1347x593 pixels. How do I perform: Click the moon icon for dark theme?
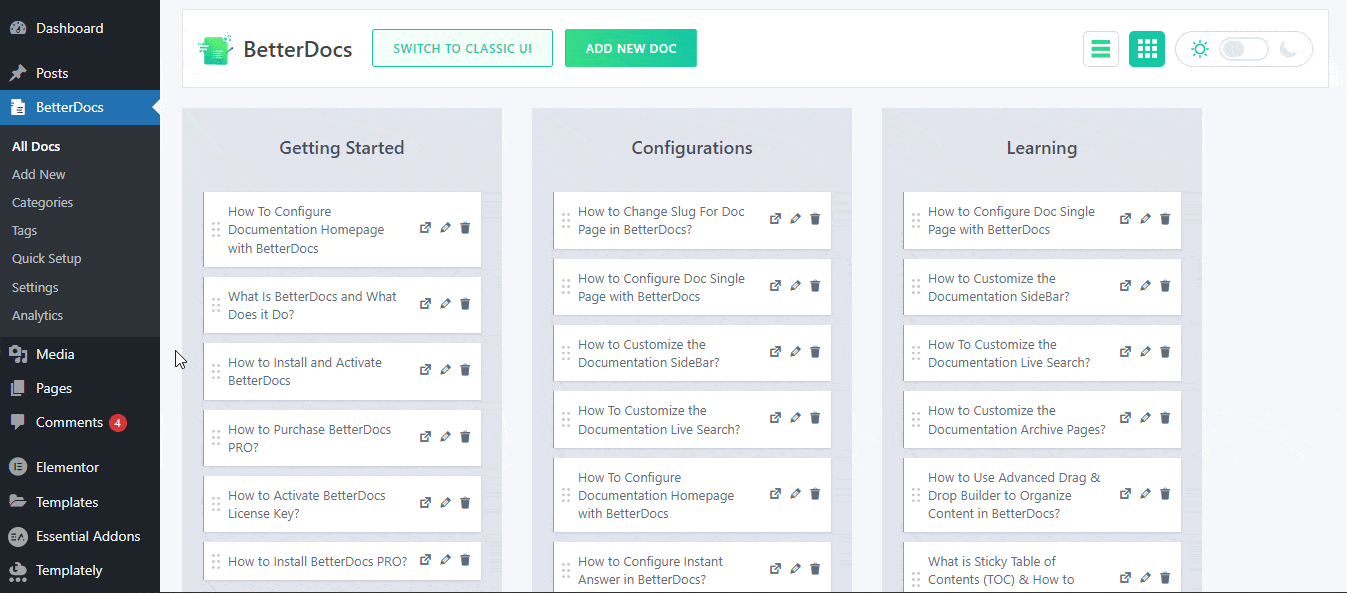tap(1289, 49)
